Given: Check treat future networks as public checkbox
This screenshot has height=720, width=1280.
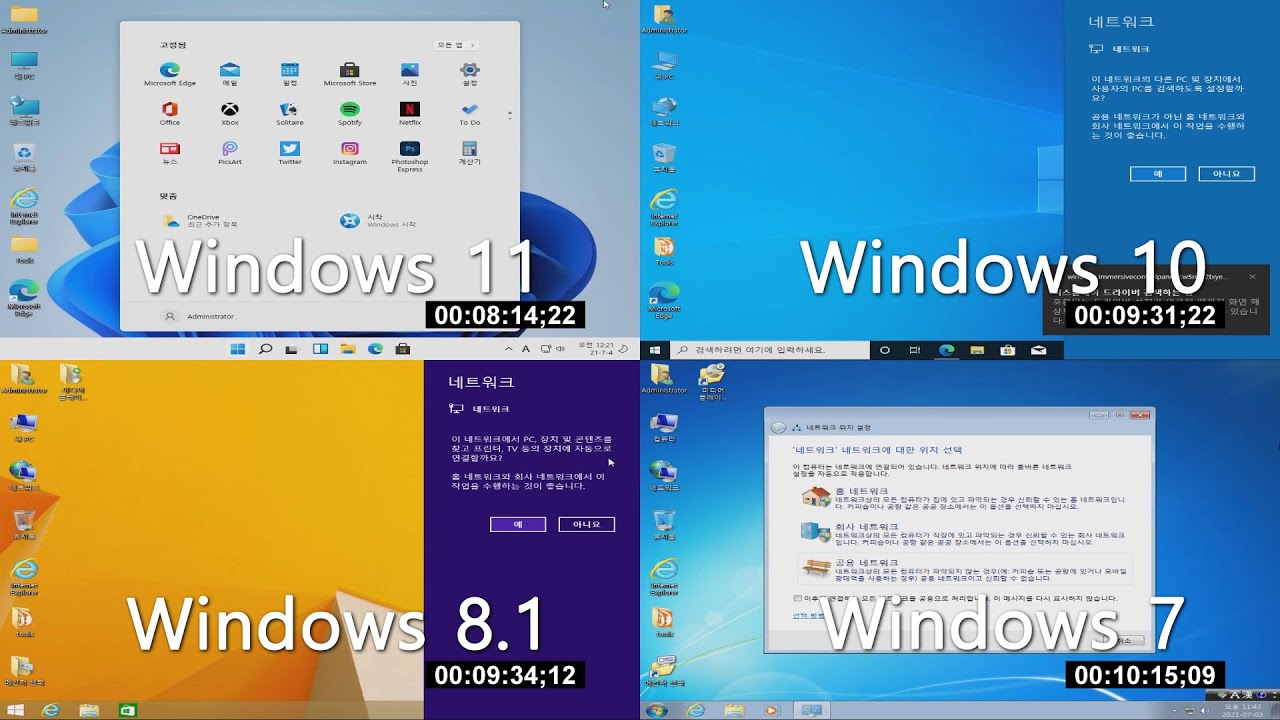Looking at the screenshot, I should pos(797,599).
